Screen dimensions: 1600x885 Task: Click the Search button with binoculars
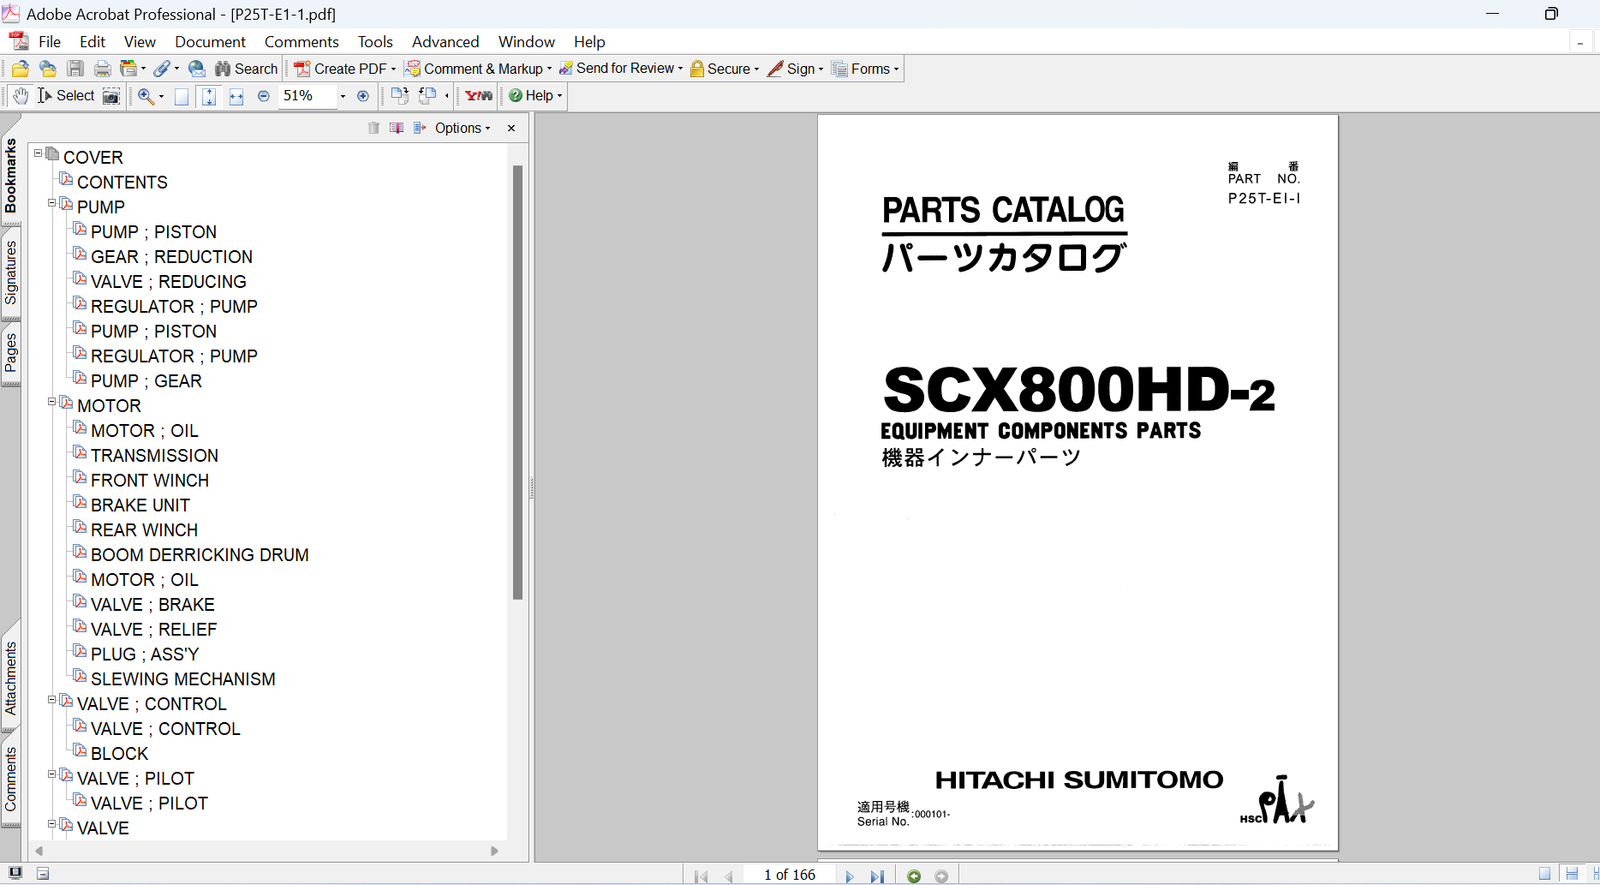[x=246, y=69]
